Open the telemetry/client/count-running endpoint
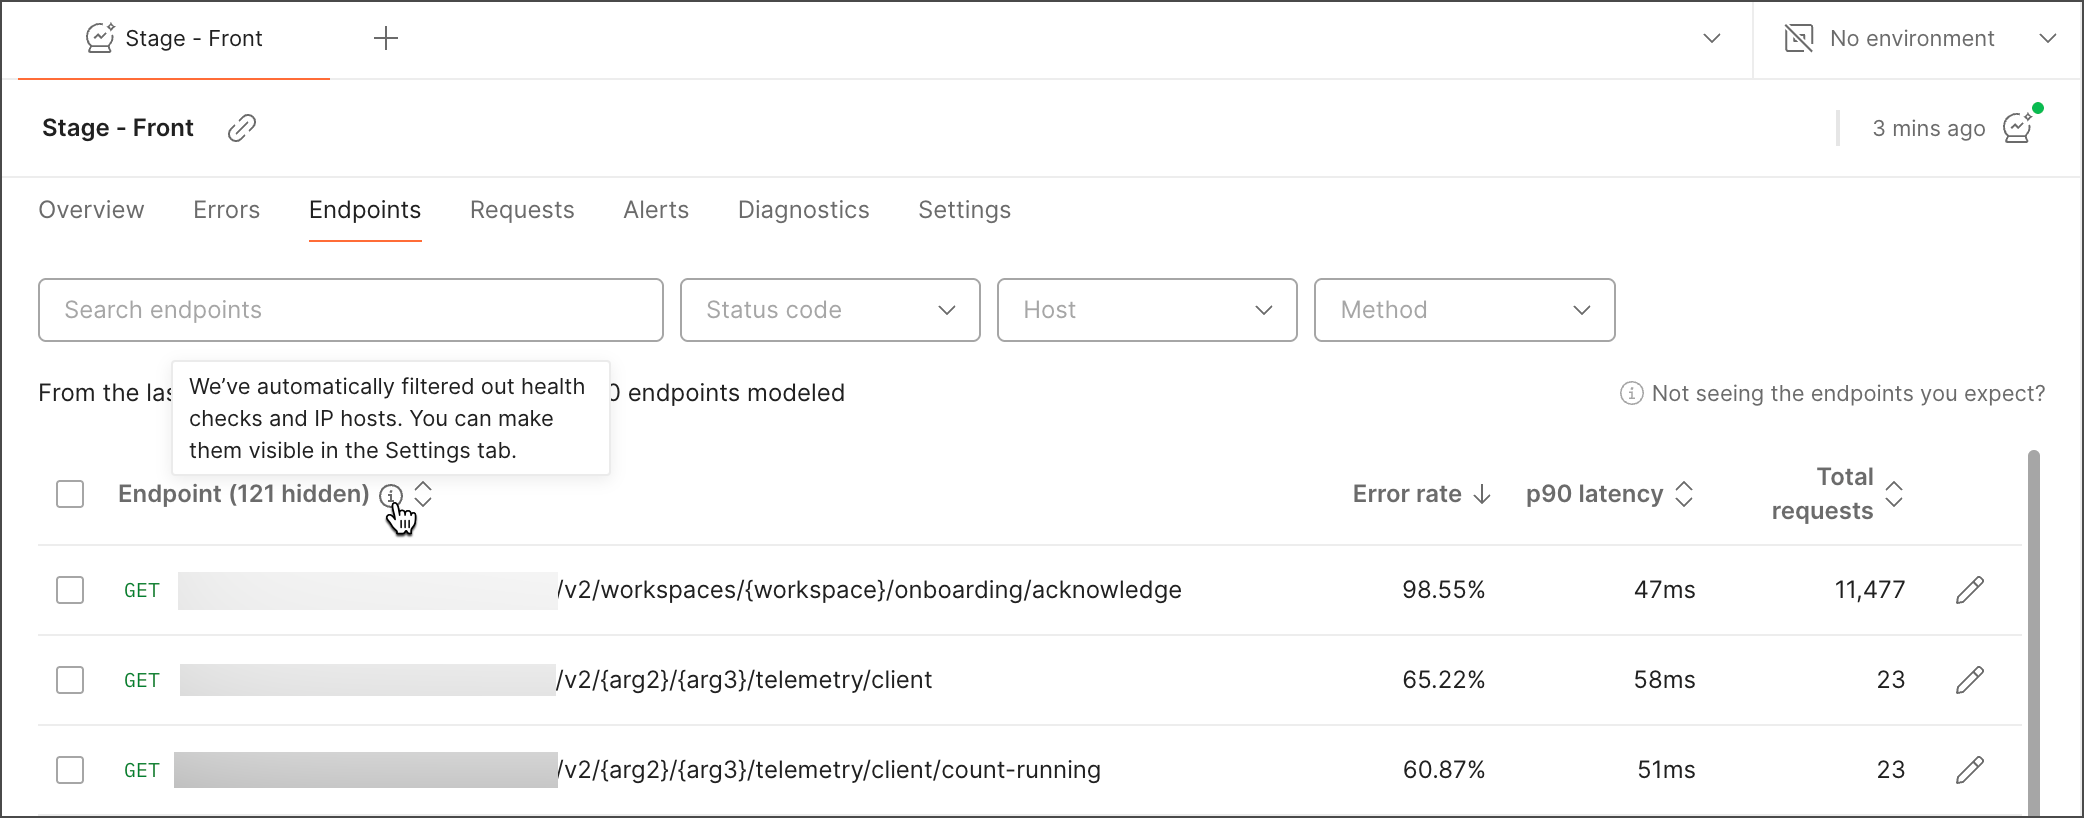This screenshot has width=2084, height=818. pyautogui.click(x=829, y=770)
